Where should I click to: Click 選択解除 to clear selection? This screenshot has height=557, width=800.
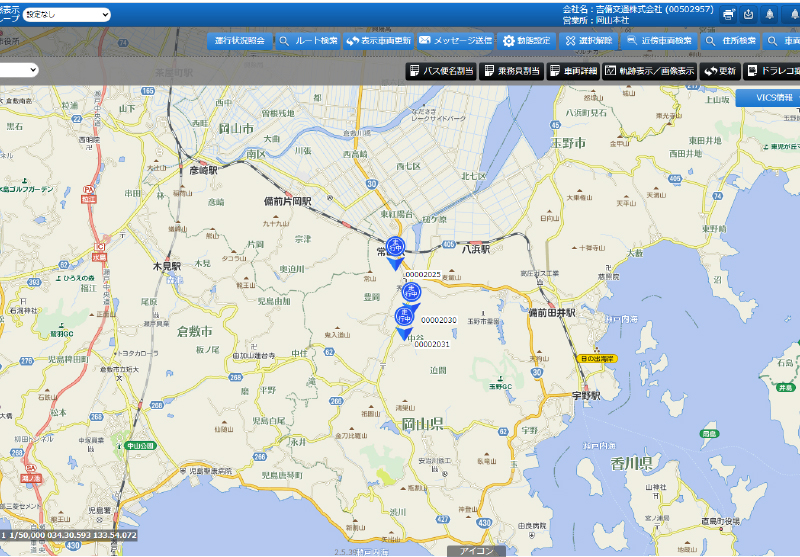[588, 41]
